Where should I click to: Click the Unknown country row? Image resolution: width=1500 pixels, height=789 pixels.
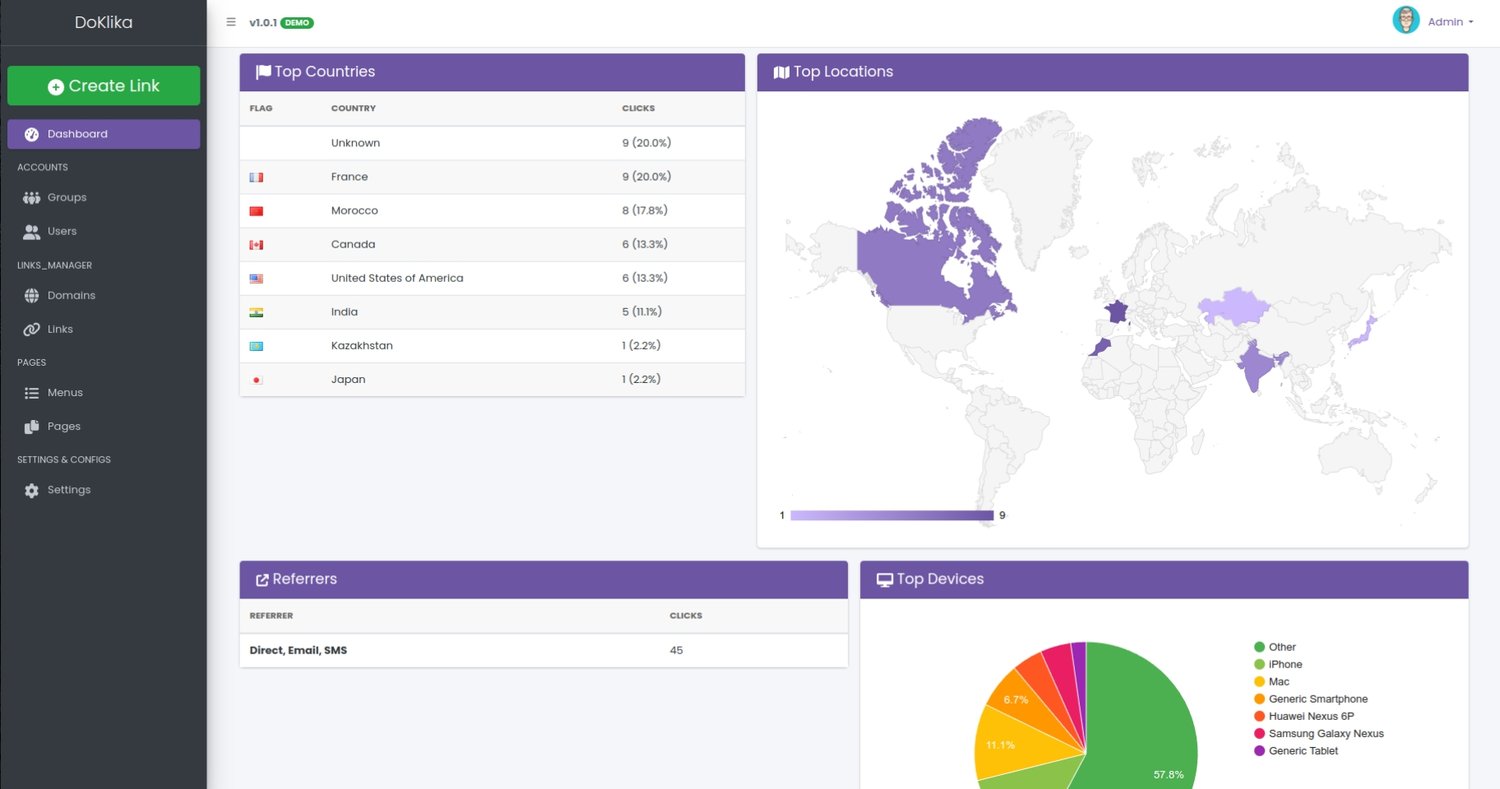point(492,143)
